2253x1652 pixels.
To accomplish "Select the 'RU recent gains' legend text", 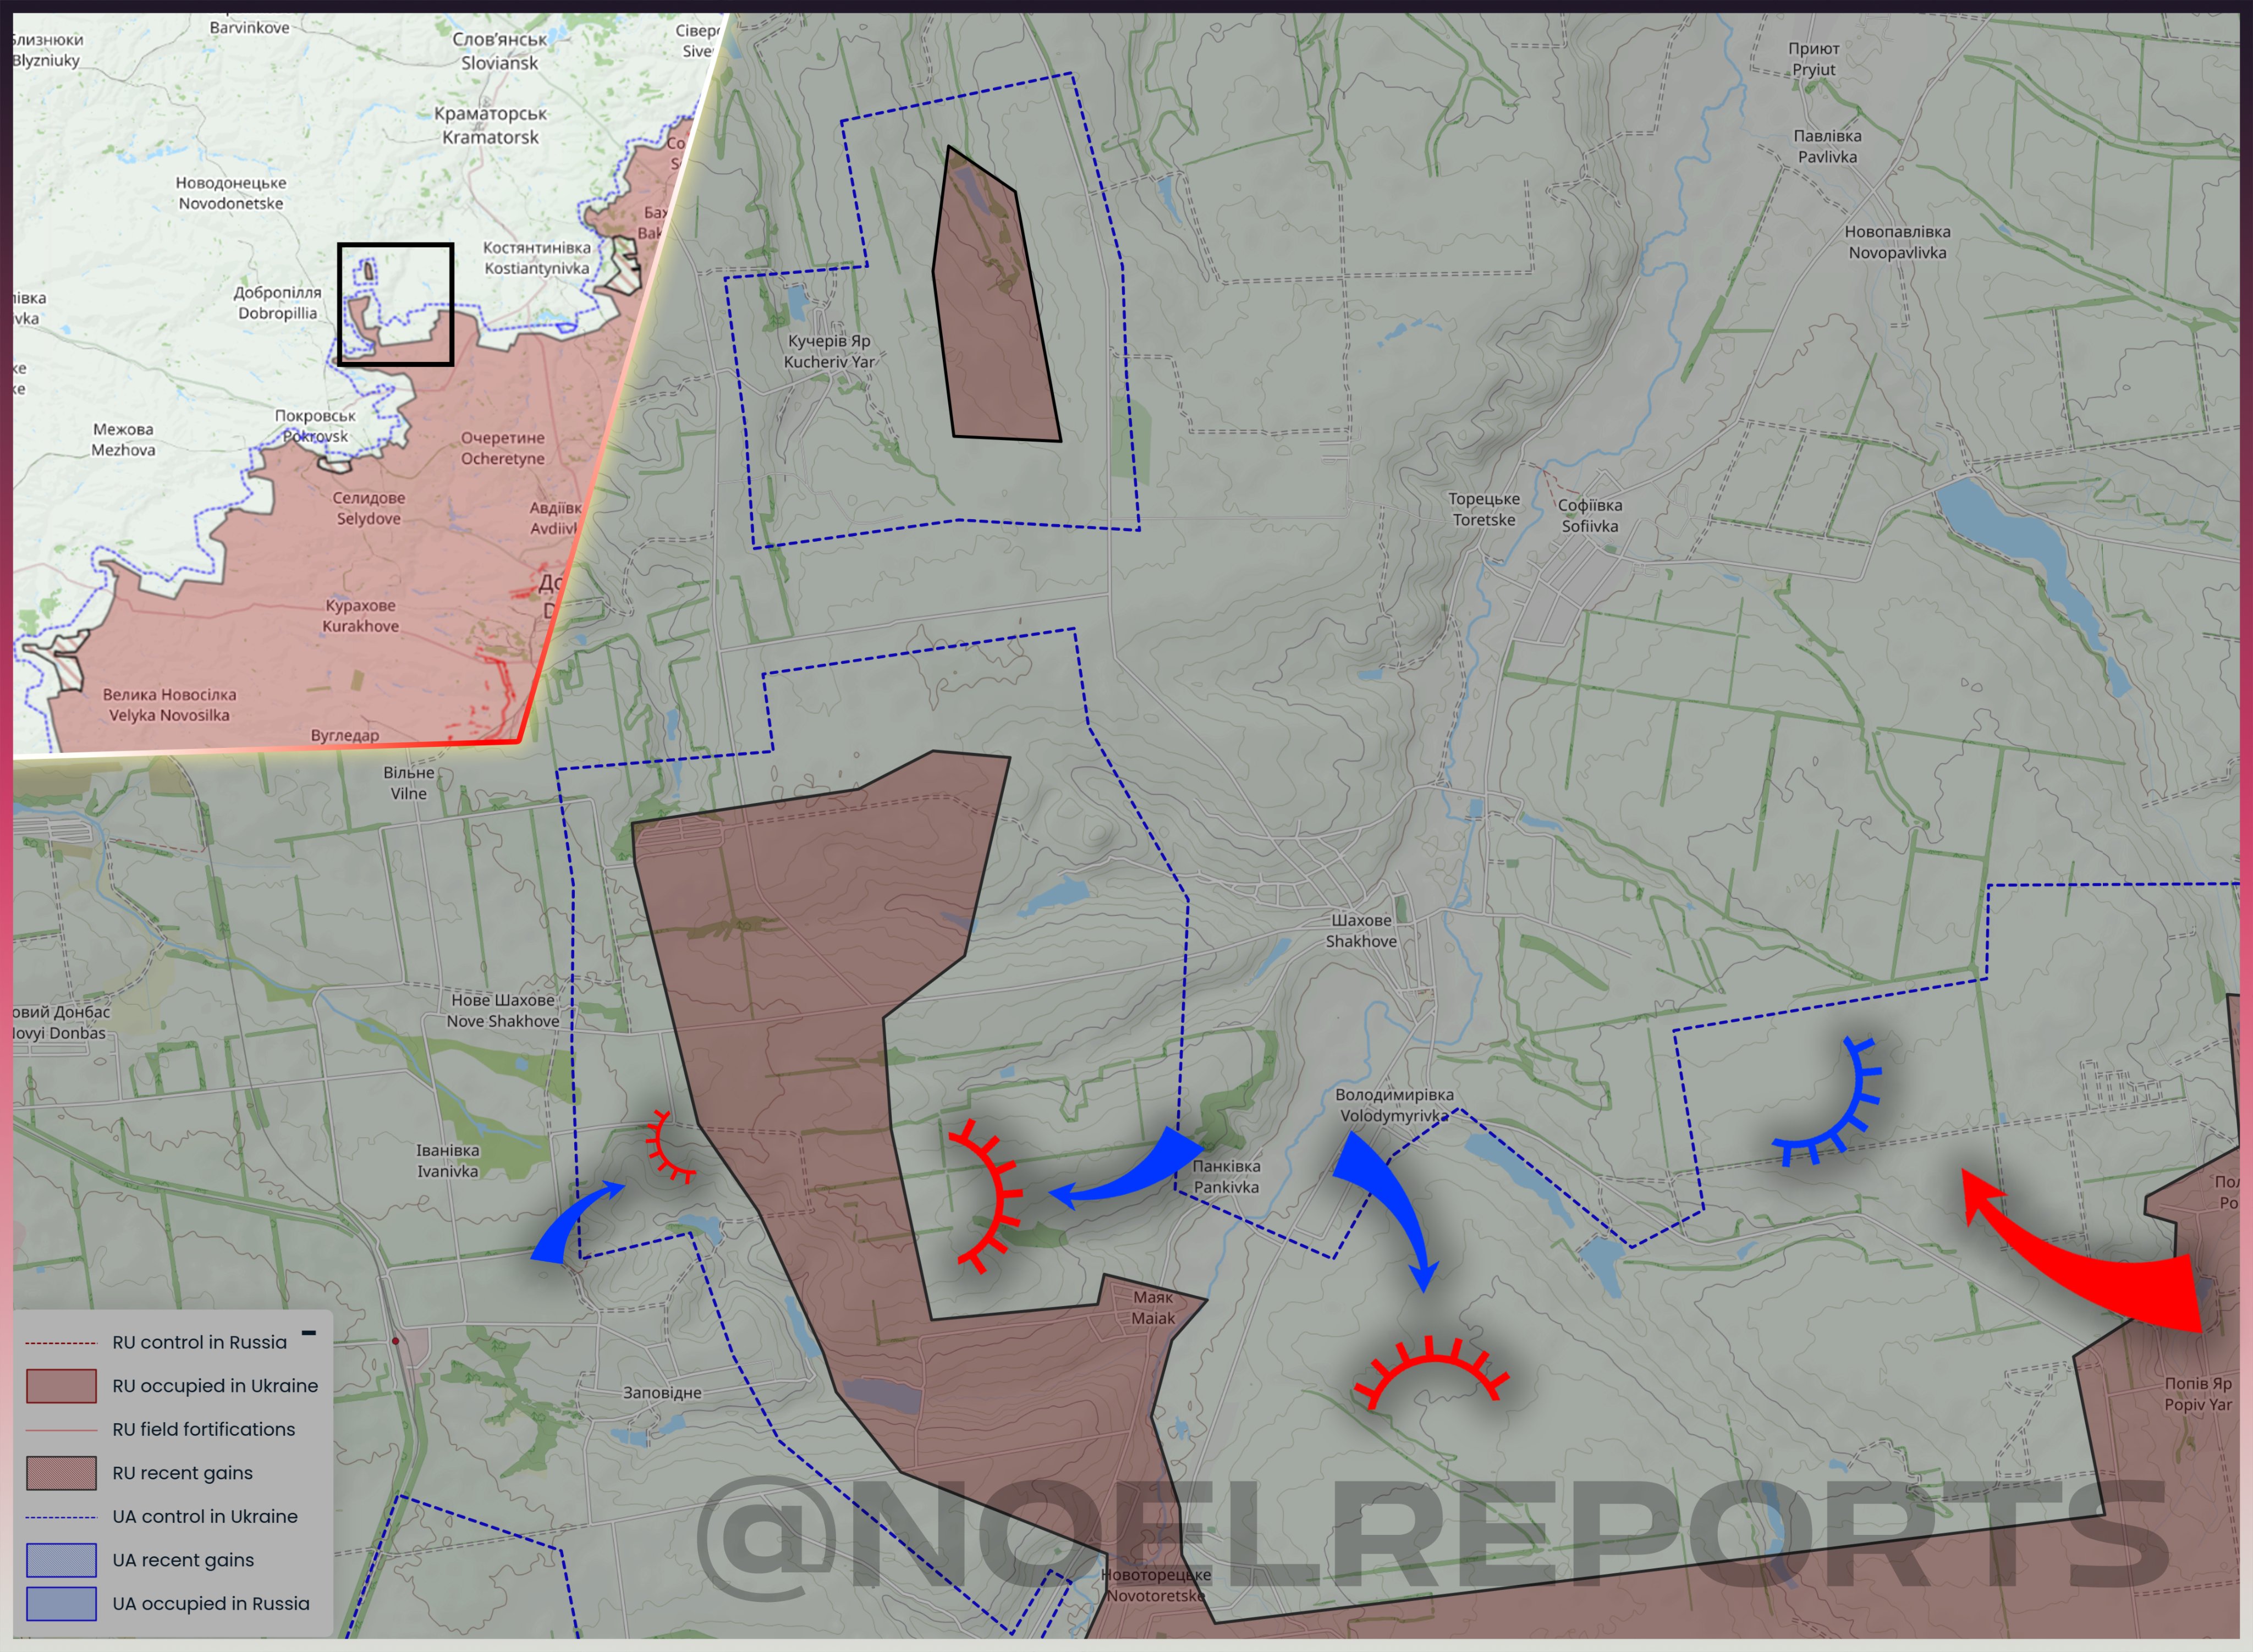I will tap(182, 1473).
